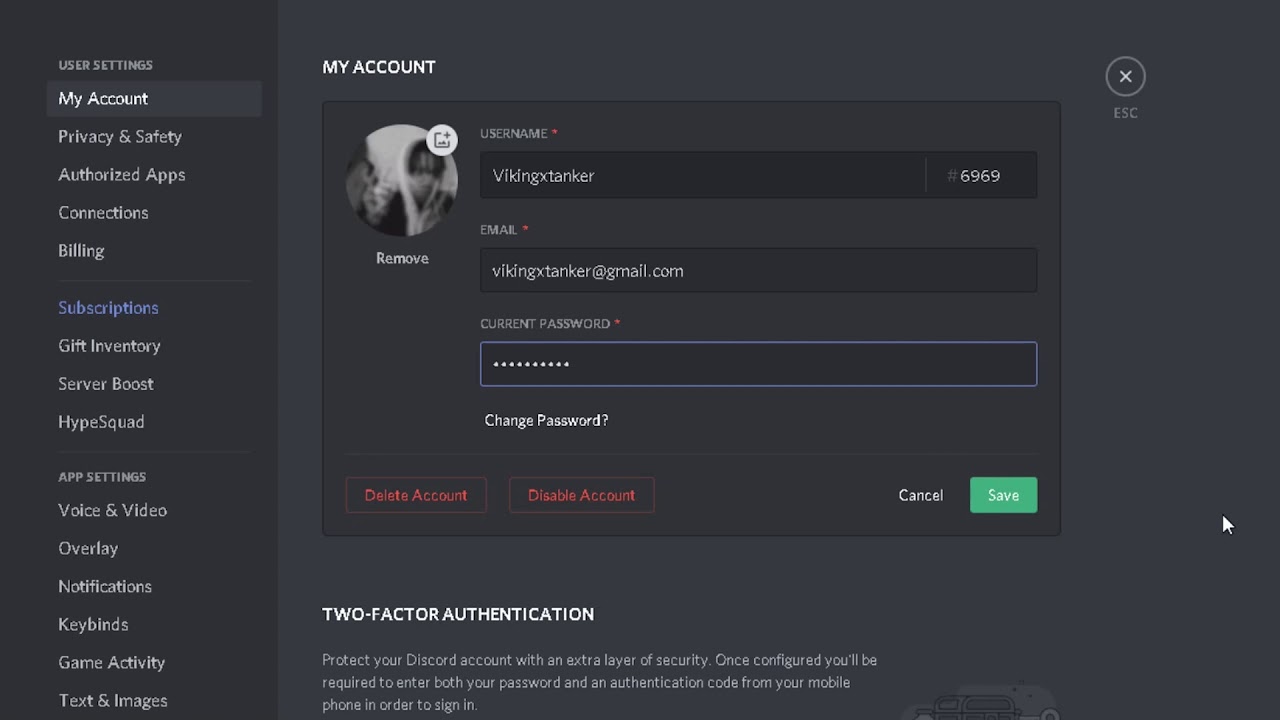
Task: Cancel the account edits
Action: pos(920,495)
